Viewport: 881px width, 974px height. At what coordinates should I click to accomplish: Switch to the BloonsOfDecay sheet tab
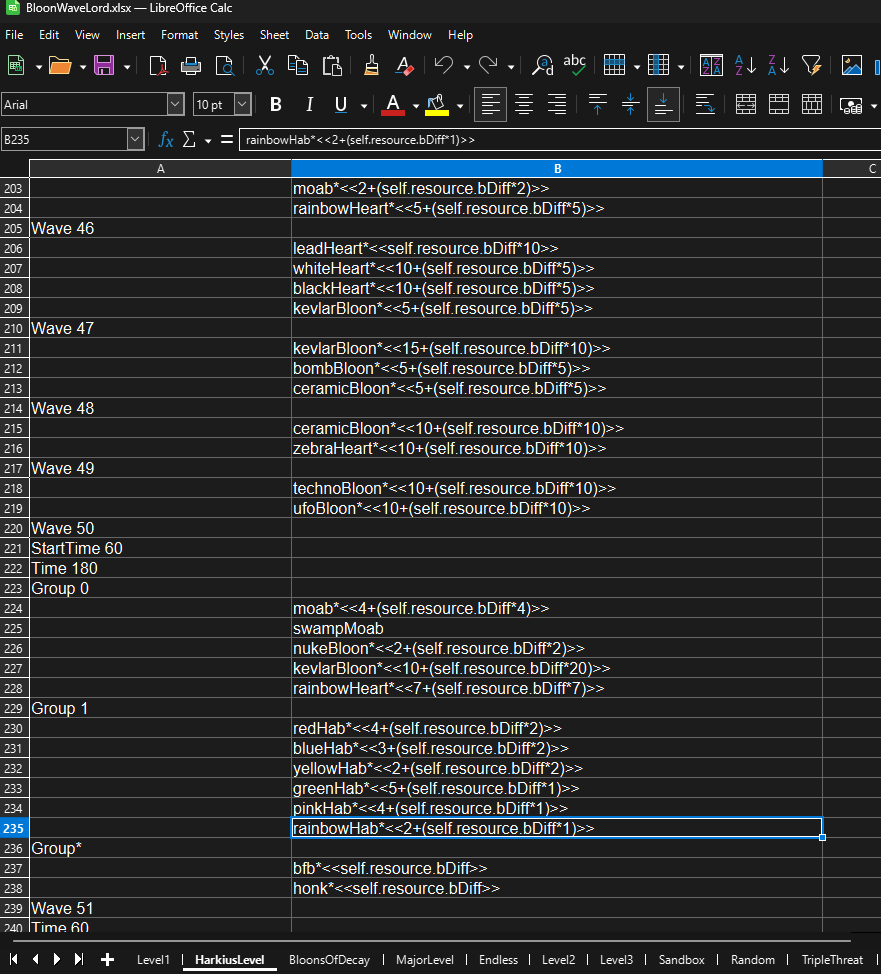click(x=329, y=960)
